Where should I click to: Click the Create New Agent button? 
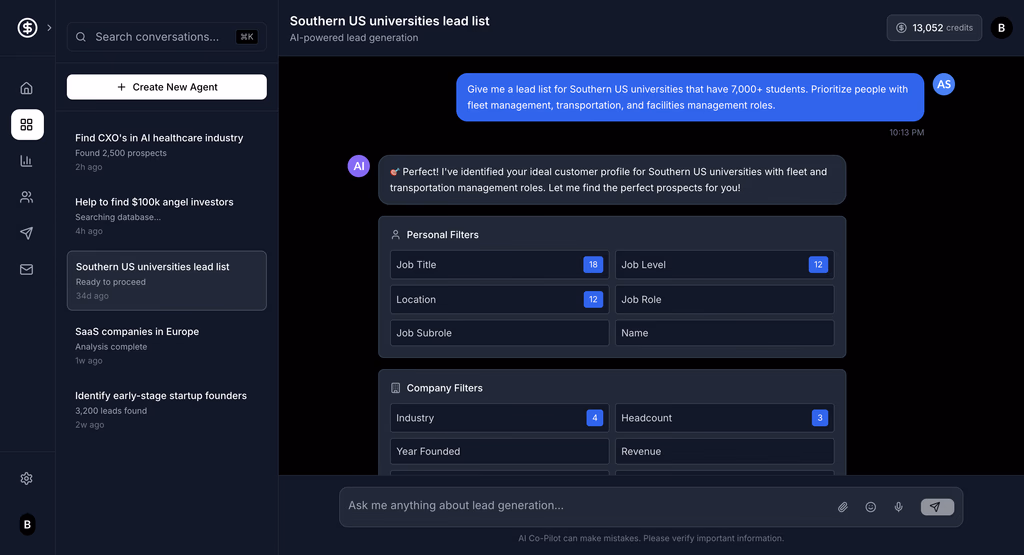[x=167, y=87]
